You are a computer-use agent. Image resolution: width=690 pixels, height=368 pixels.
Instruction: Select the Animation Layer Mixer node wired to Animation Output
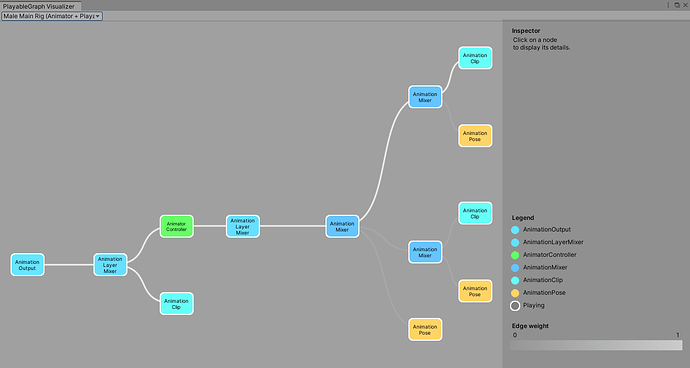[110, 265]
